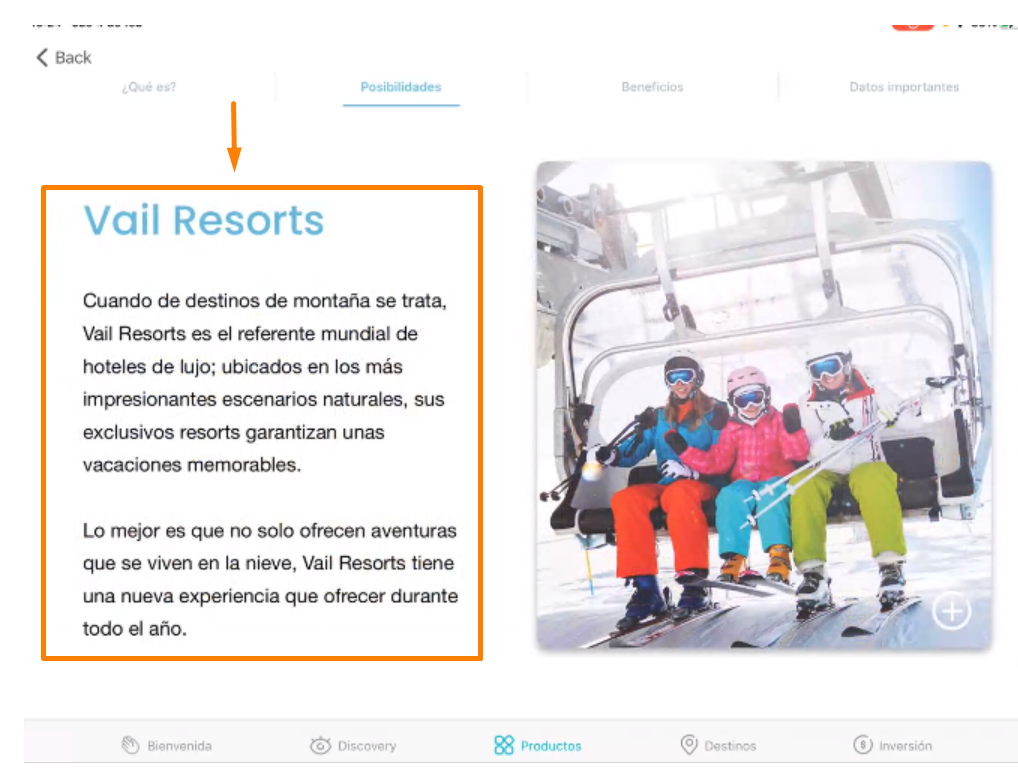The height and width of the screenshot is (769, 1018).
Task: Open the Beneficios tab
Action: [652, 87]
